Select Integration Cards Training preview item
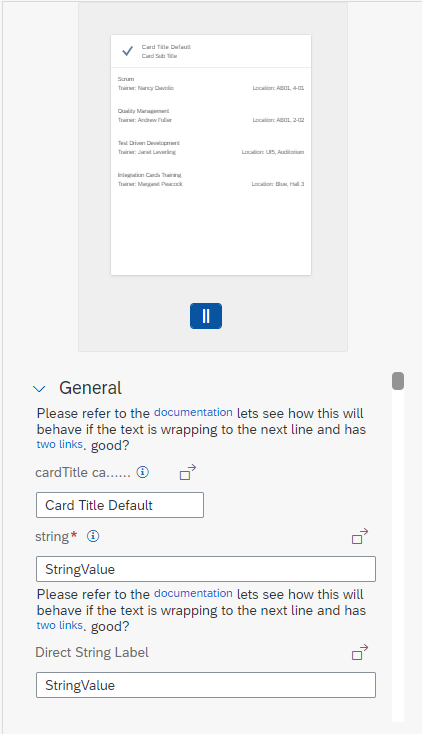422x734 pixels. point(211,179)
